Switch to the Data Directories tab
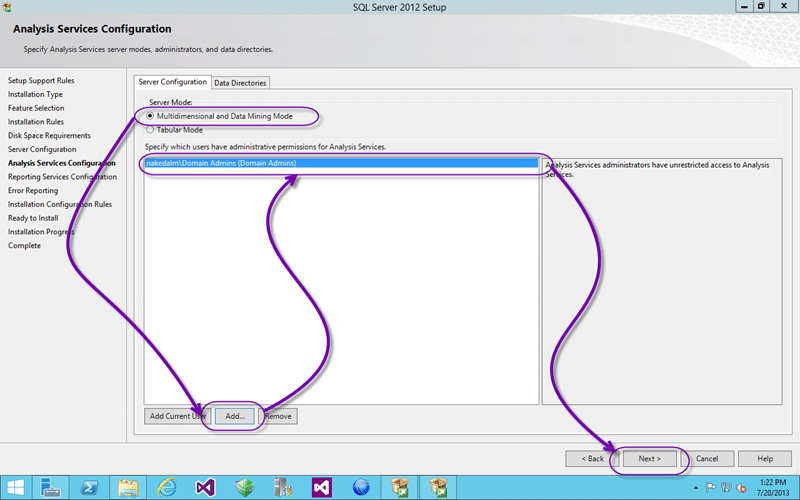Image resolution: width=800 pixels, height=500 pixels. pyautogui.click(x=240, y=83)
